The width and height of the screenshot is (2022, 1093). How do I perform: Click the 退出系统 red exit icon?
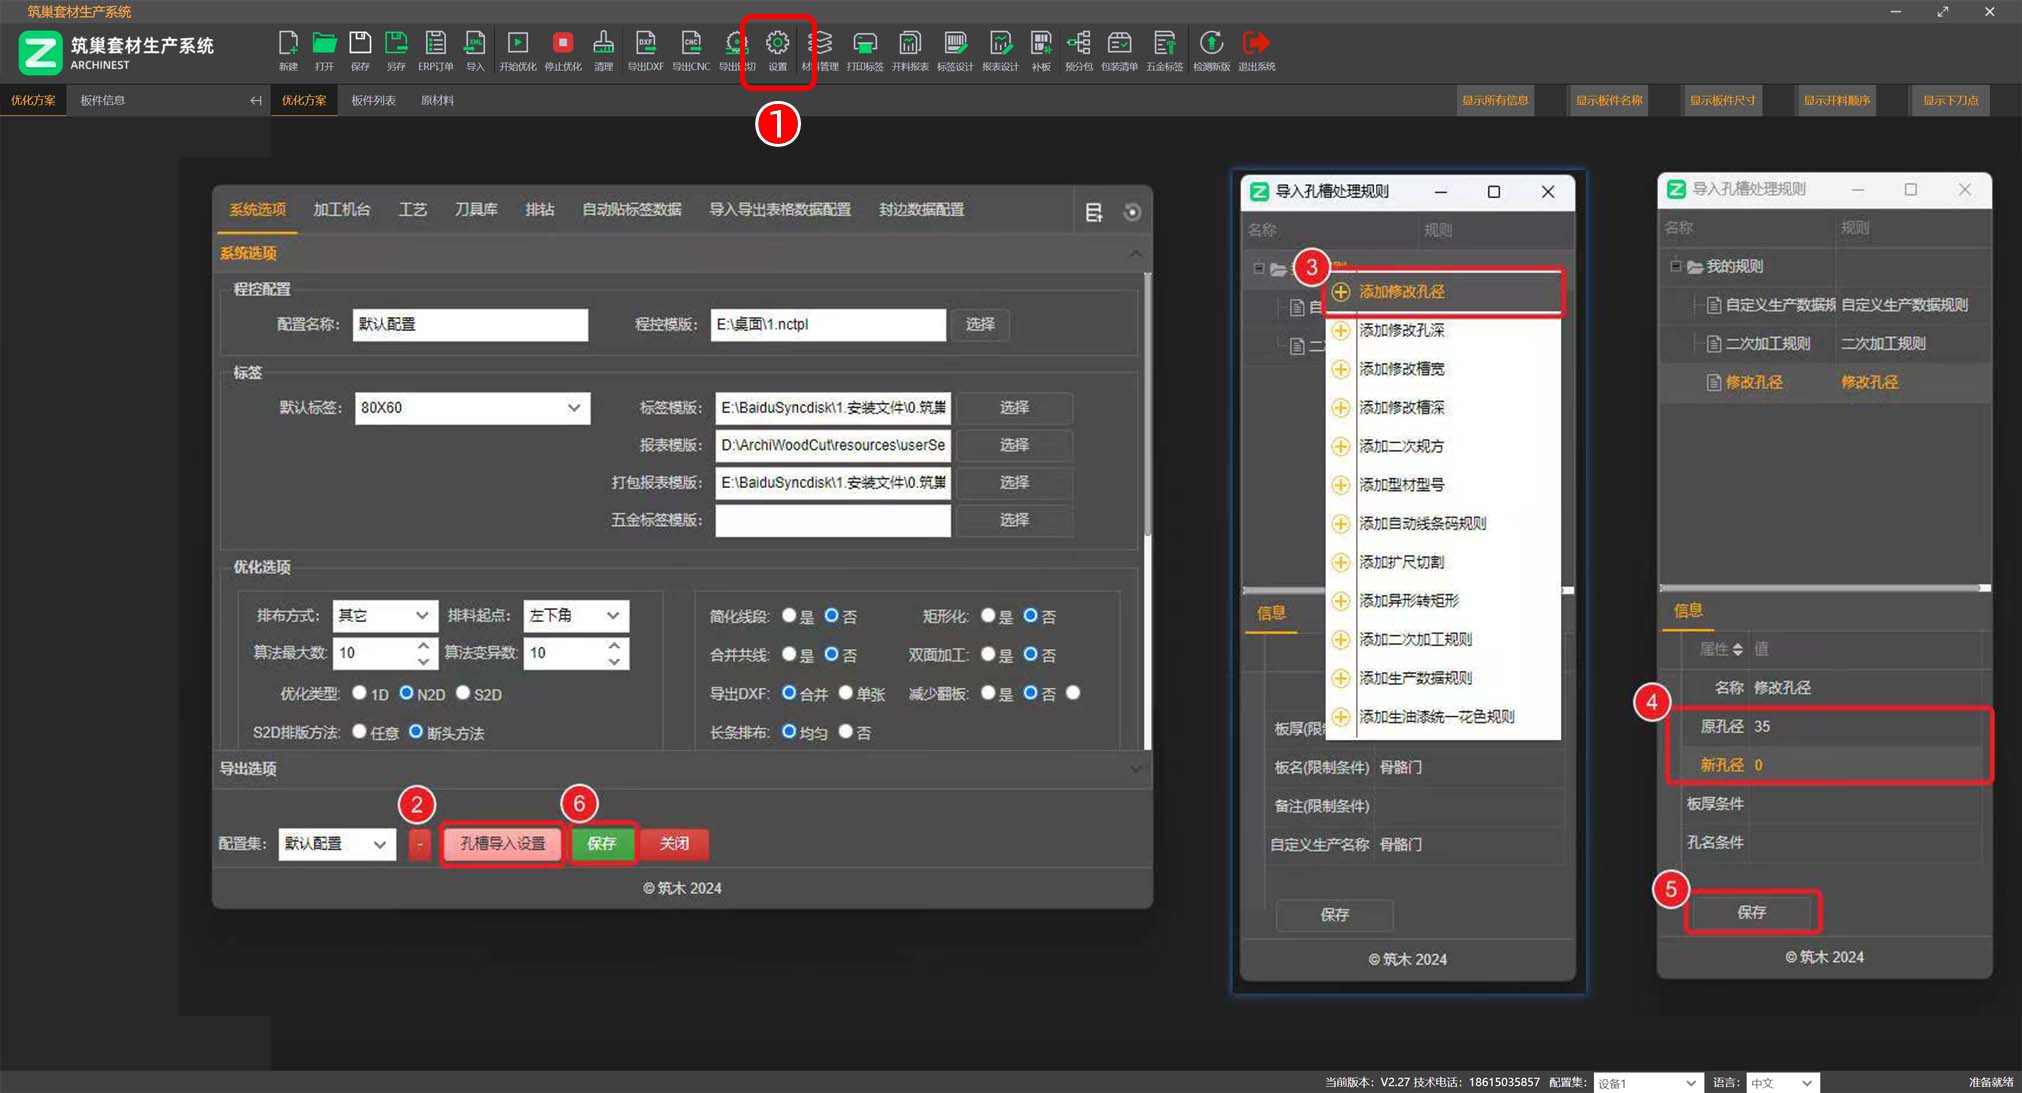click(x=1256, y=43)
